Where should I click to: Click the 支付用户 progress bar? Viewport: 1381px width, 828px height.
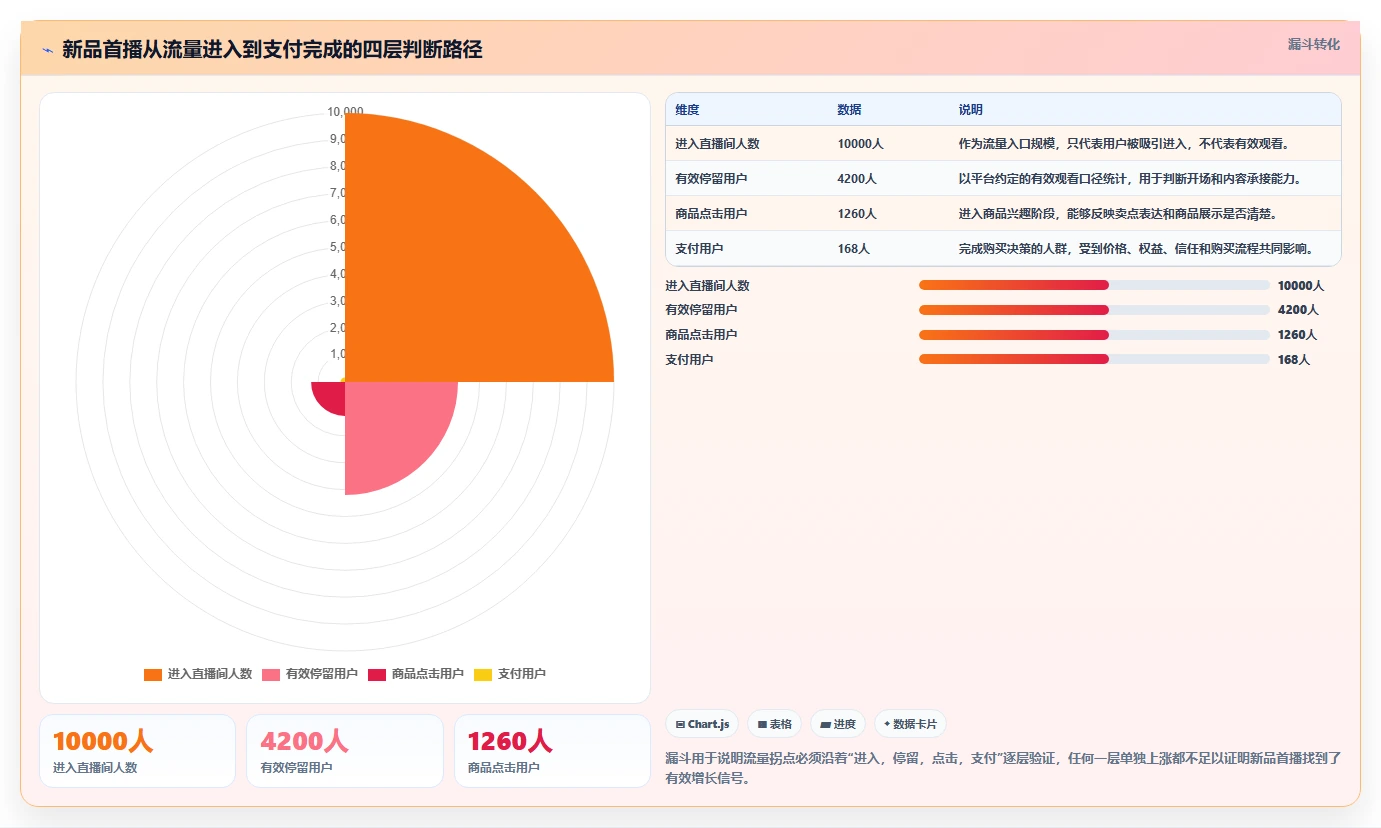[x=1094, y=359]
